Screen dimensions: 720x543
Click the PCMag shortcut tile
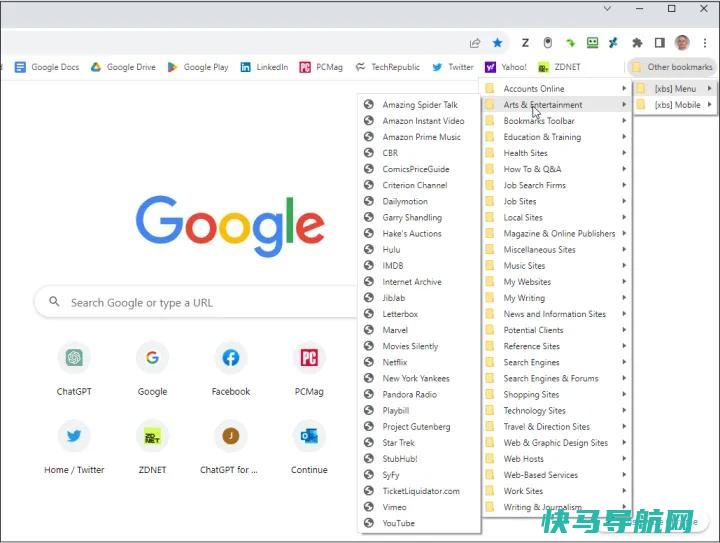(x=309, y=369)
